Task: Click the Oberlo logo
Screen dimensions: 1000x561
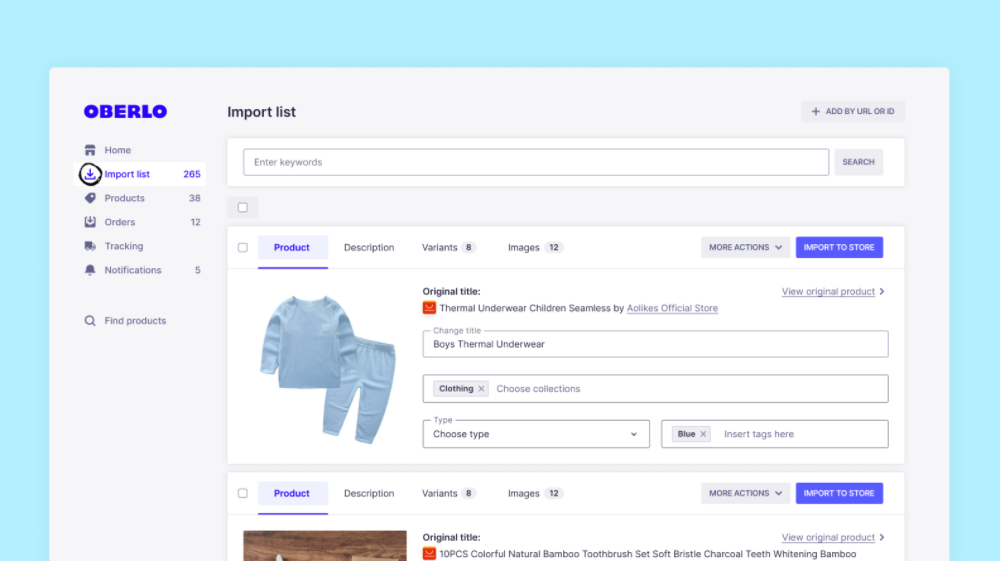Action: (125, 112)
